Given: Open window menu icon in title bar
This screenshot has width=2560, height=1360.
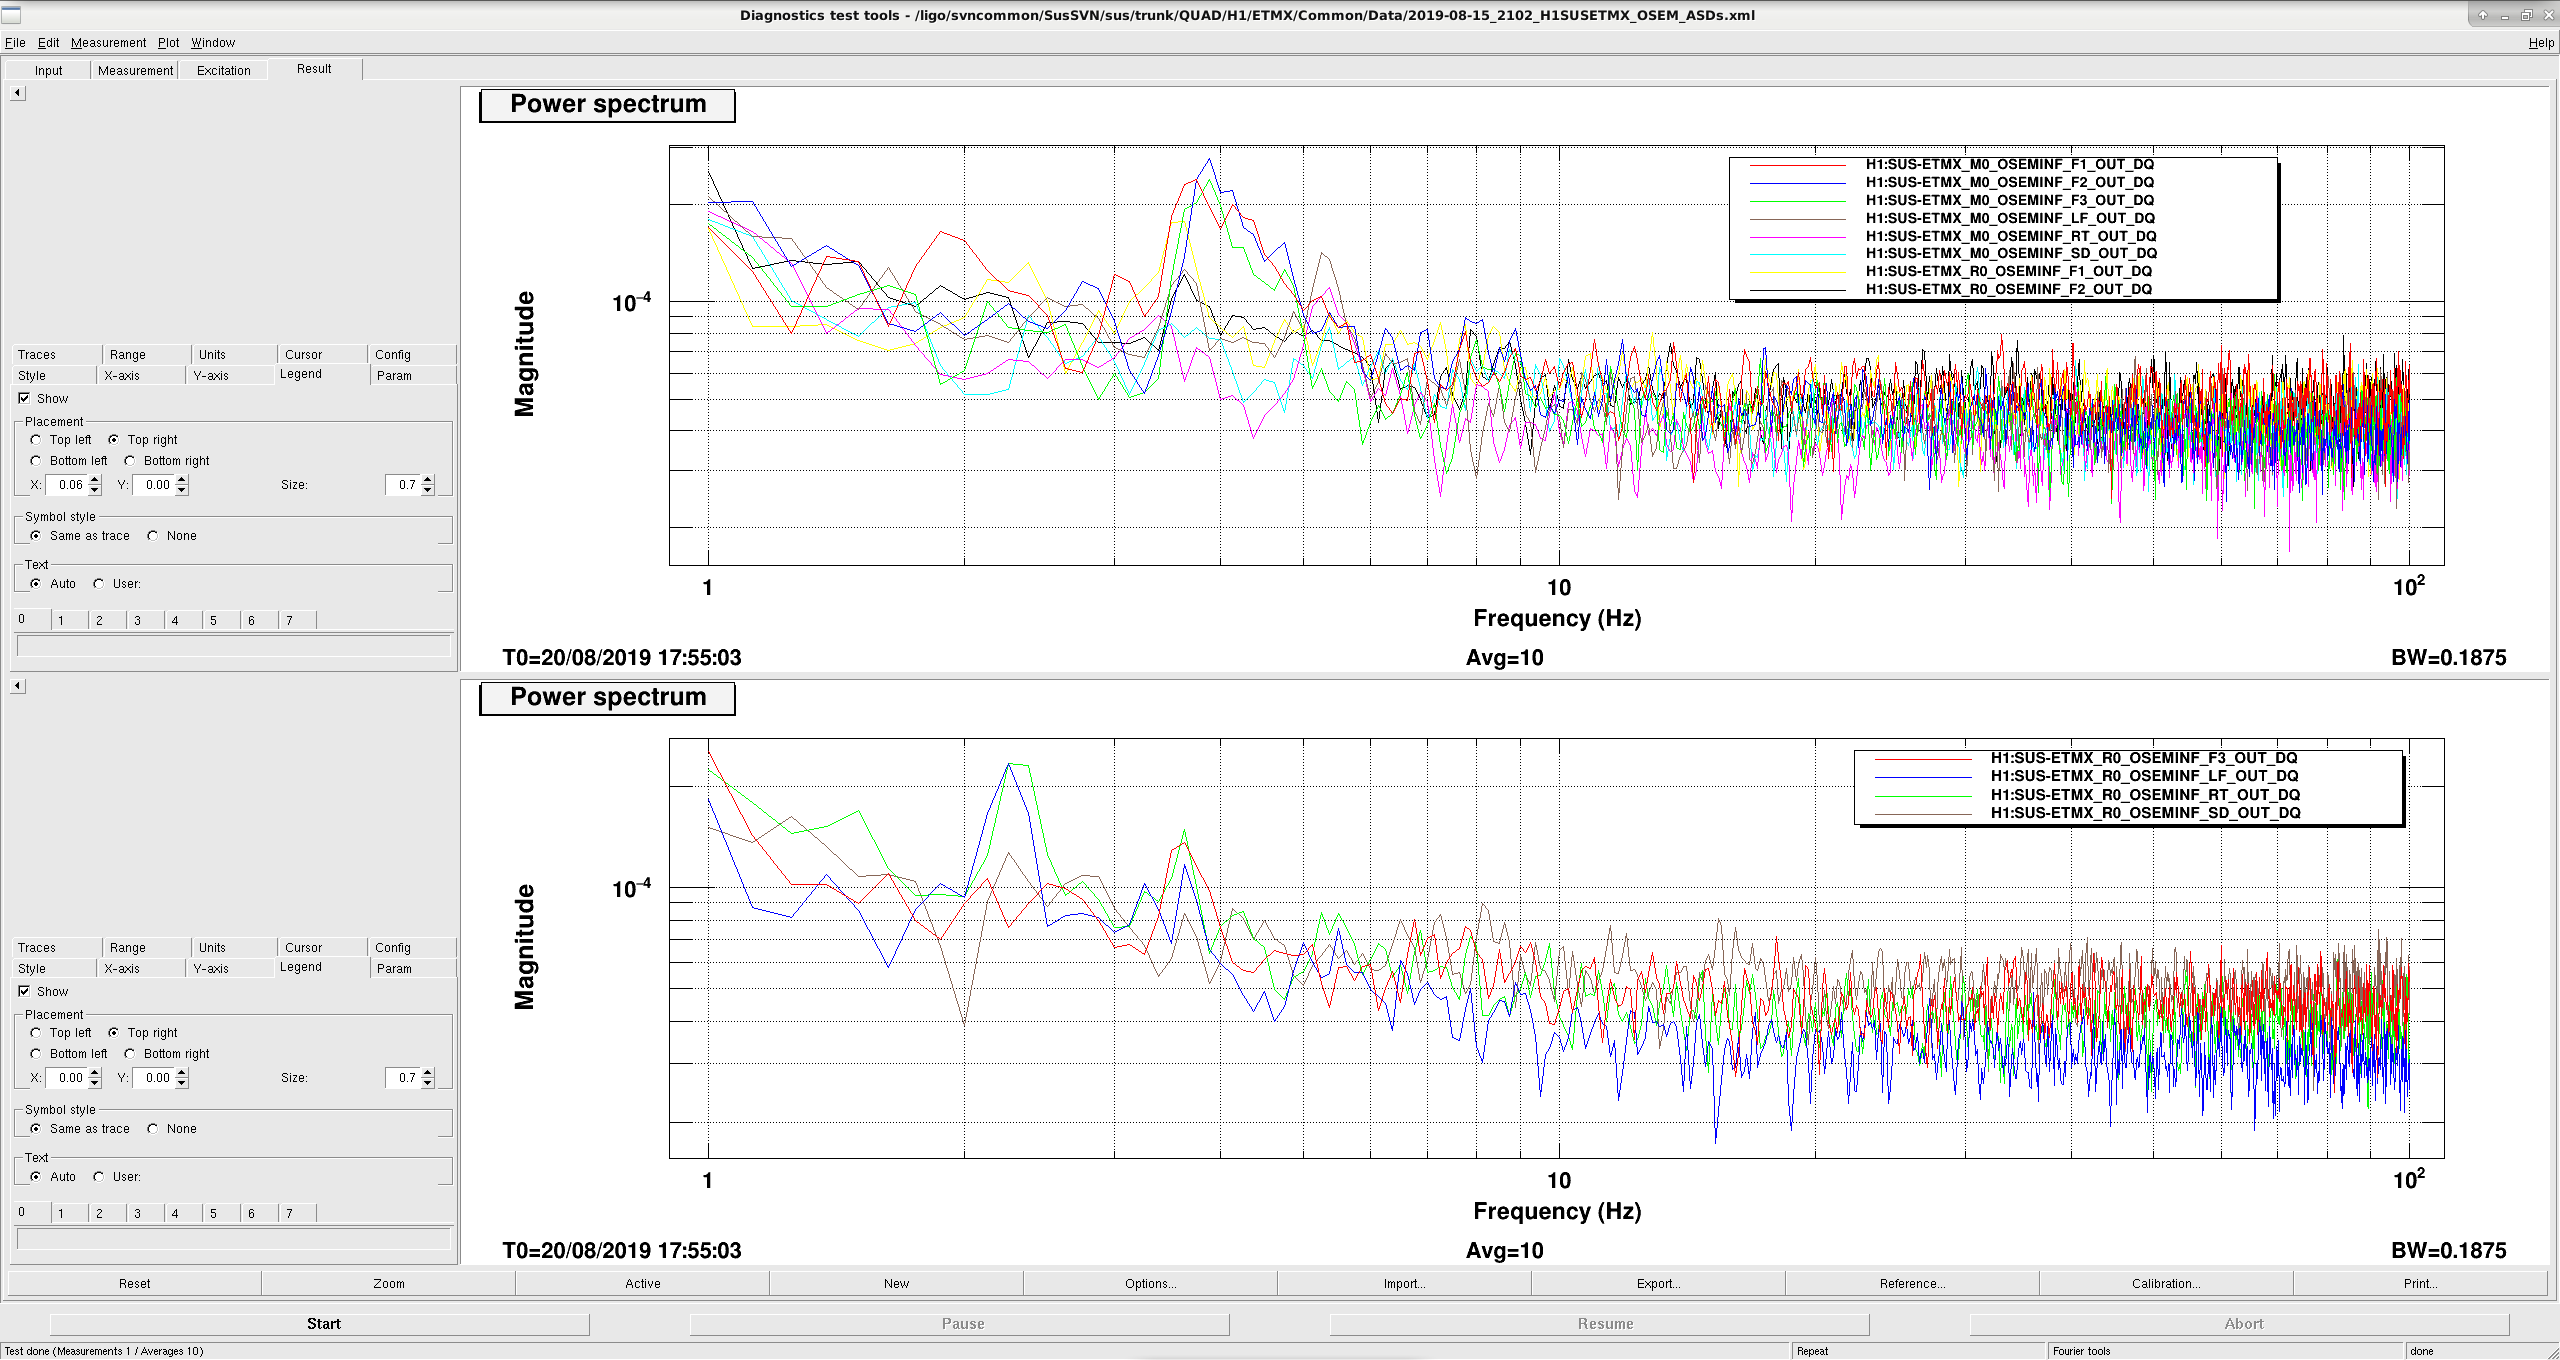Looking at the screenshot, I should tap(11, 14).
